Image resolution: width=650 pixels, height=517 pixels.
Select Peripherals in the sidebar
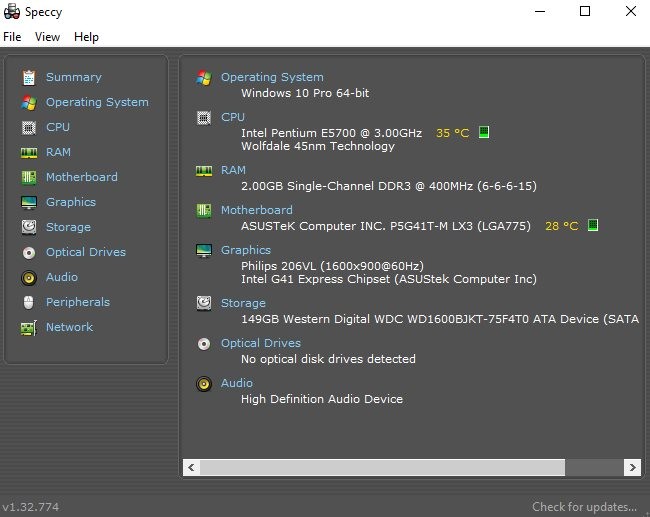78,302
